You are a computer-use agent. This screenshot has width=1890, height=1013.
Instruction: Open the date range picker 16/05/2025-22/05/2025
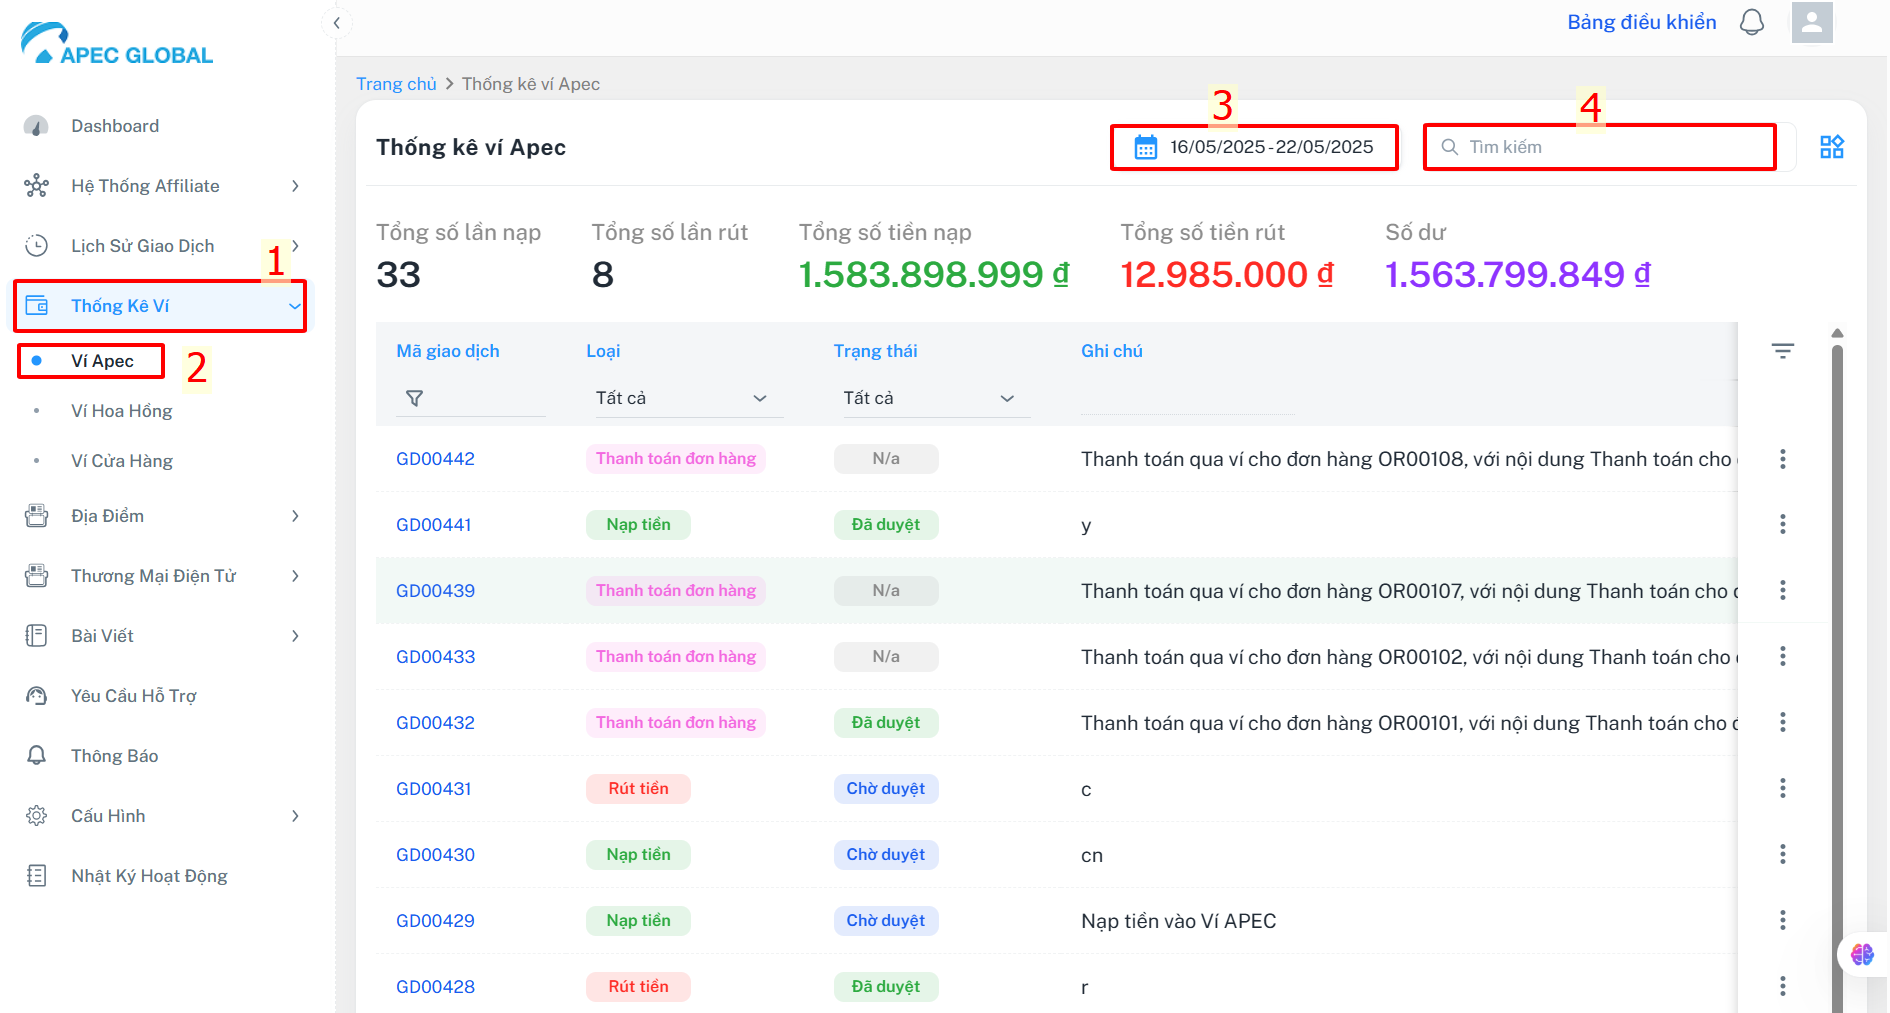point(1254,147)
